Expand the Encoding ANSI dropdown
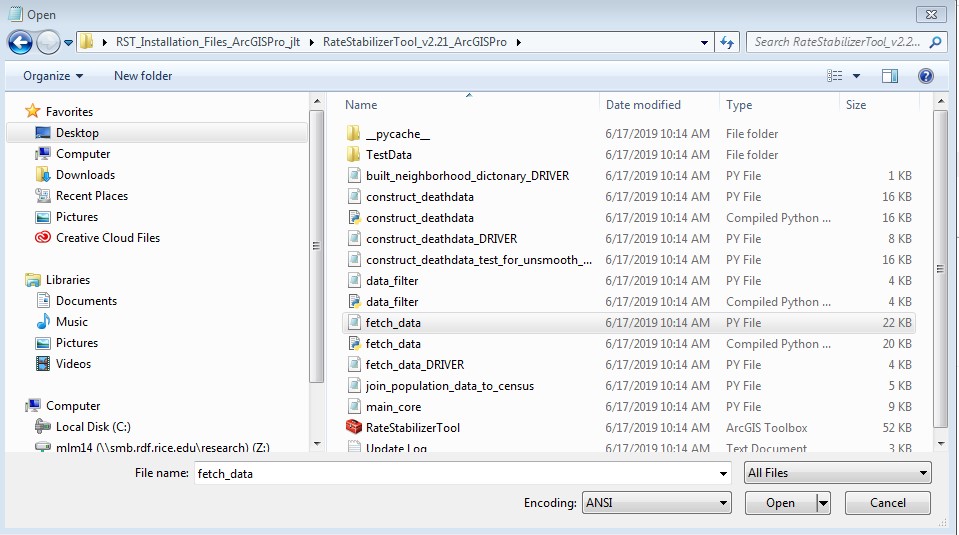Image resolution: width=959 pixels, height=535 pixels. [656, 503]
